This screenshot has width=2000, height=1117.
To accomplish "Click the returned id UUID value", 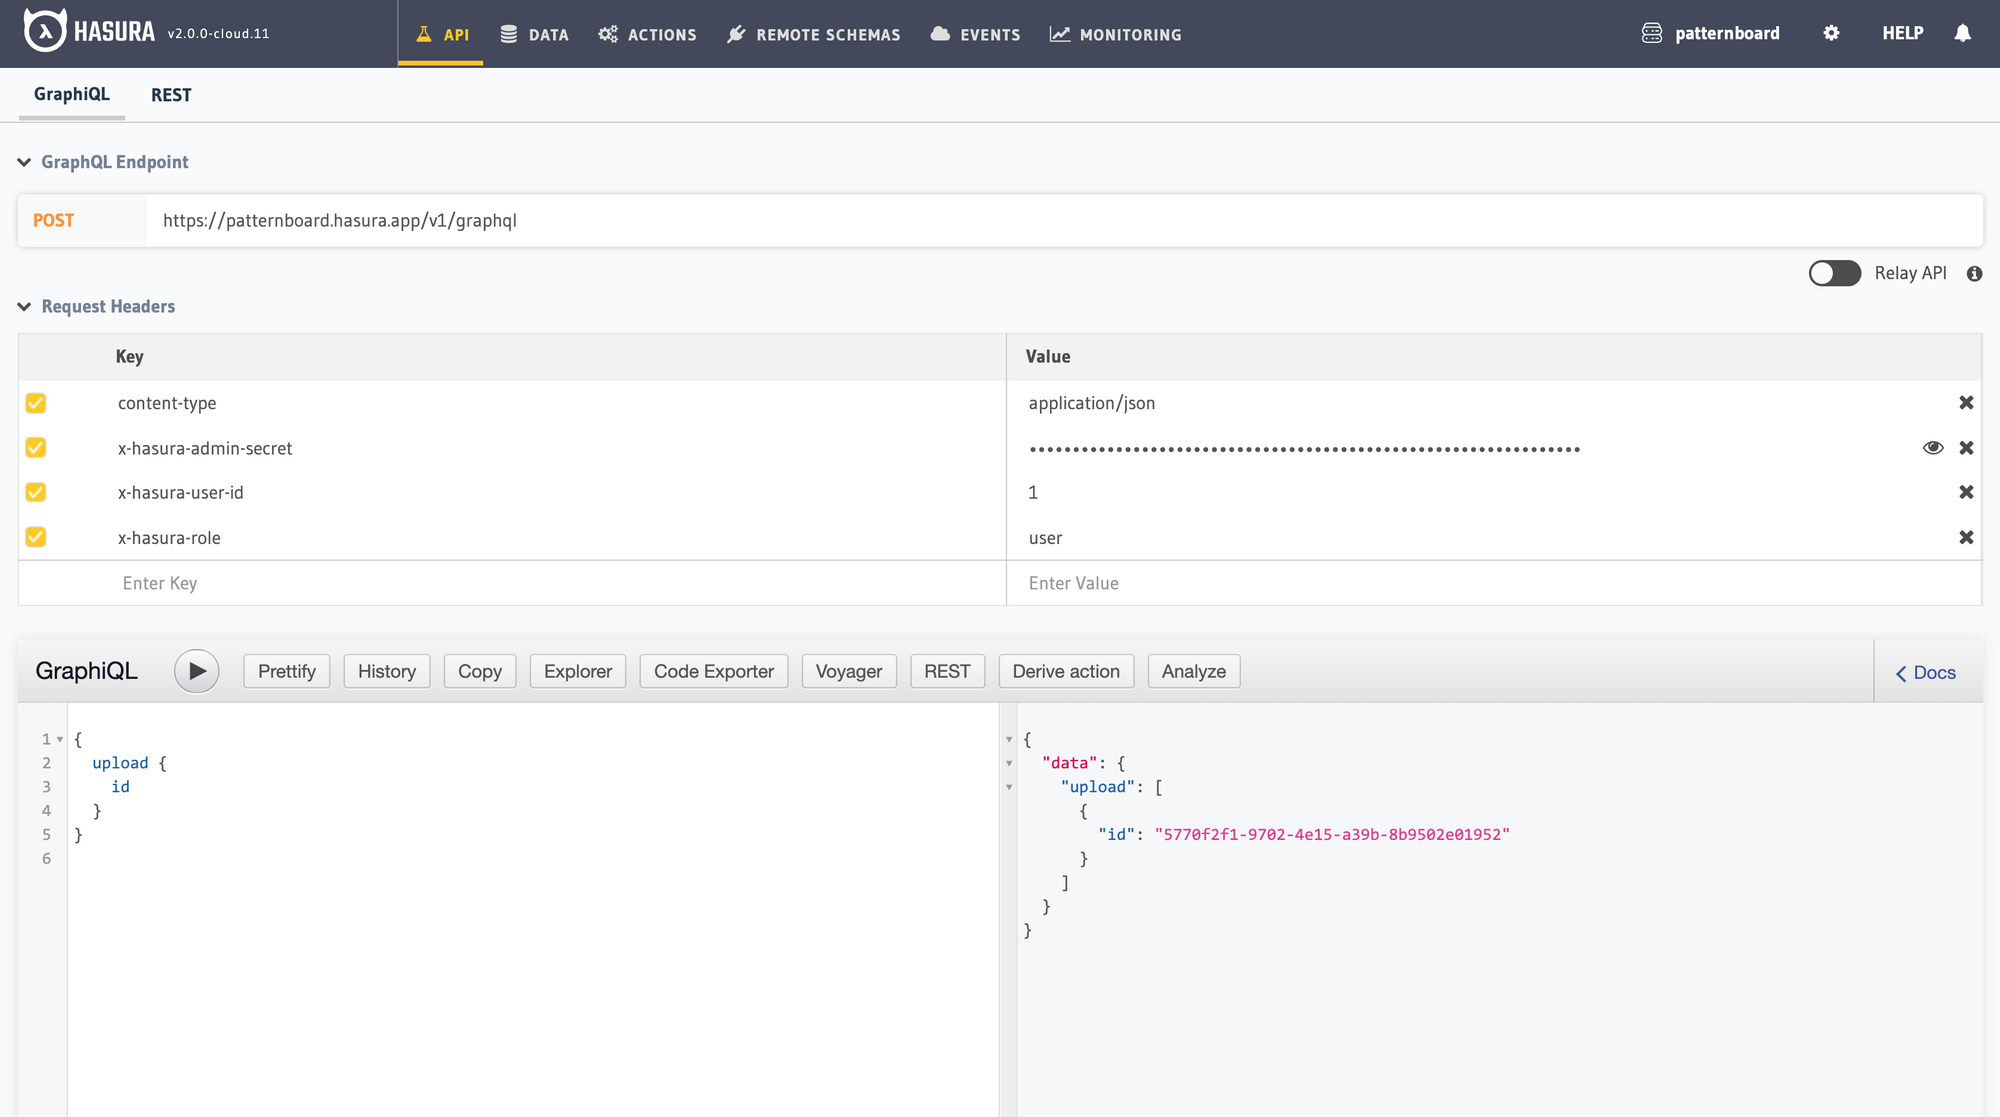I will coord(1332,835).
